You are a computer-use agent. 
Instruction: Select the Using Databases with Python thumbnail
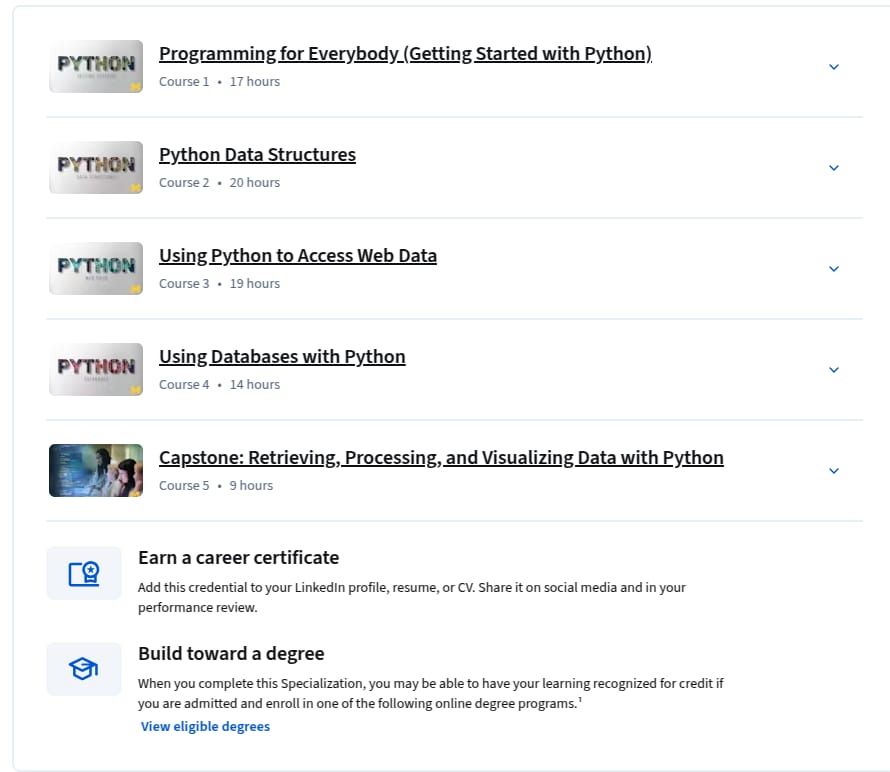click(x=96, y=370)
